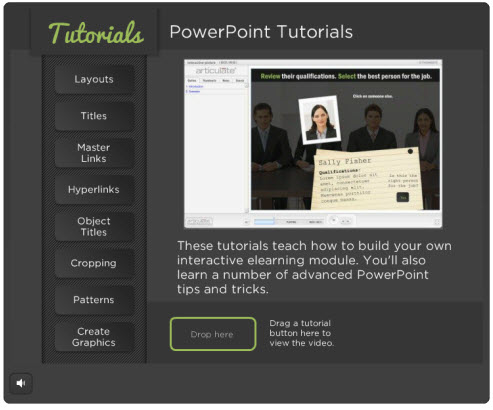493x410 pixels.
Task: Select the Layouts tutorial button
Action: tap(94, 79)
